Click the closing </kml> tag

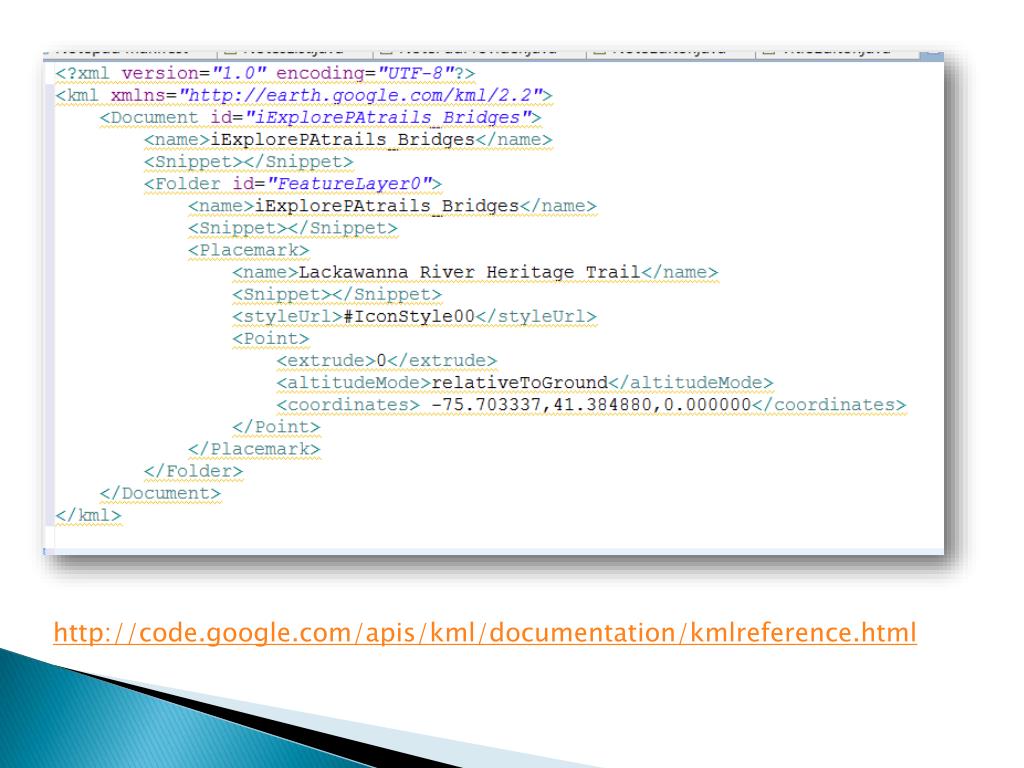[x=88, y=515]
